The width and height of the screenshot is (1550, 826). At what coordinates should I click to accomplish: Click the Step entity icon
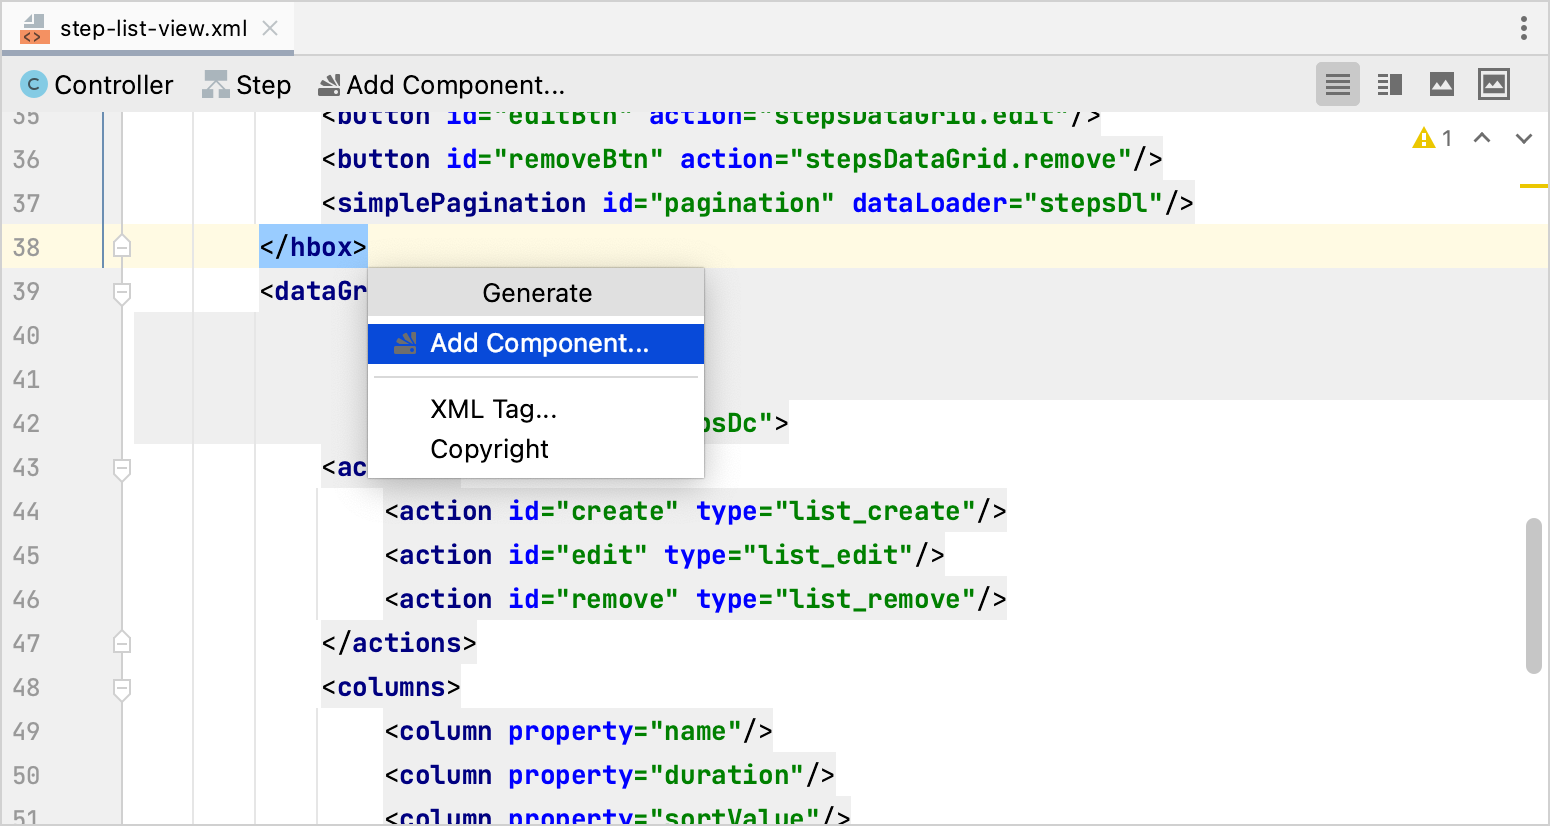[215, 85]
